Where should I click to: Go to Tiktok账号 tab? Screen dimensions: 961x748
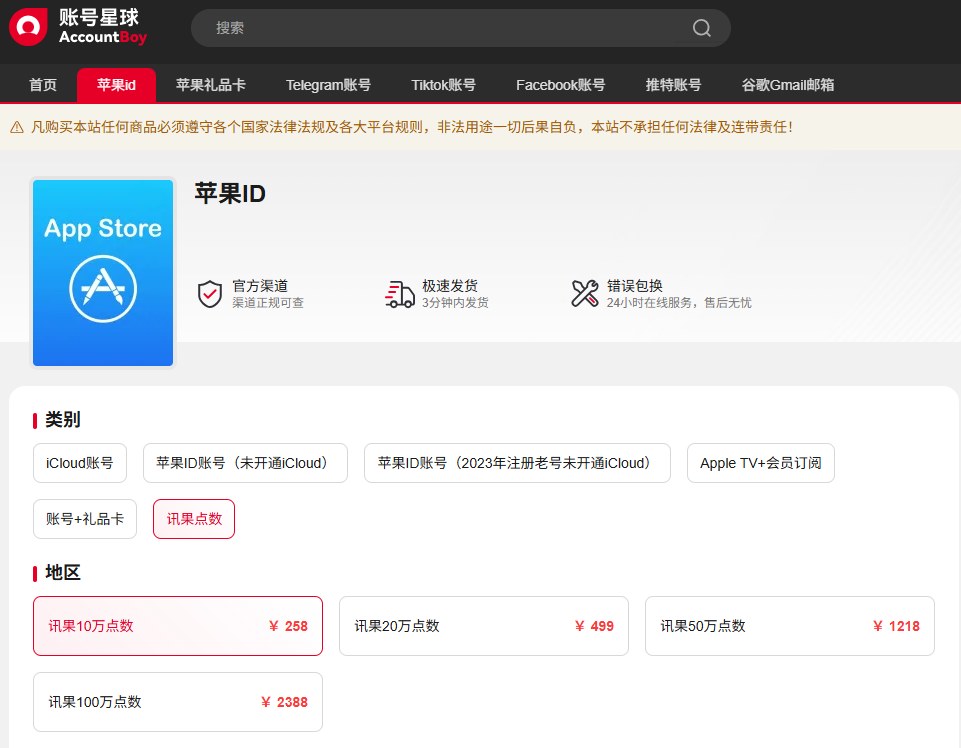pyautogui.click(x=443, y=85)
